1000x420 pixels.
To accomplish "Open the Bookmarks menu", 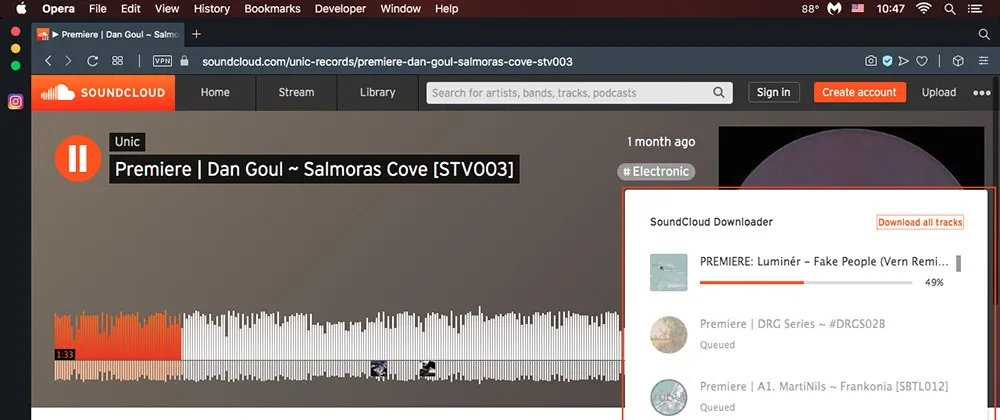I will tap(273, 9).
